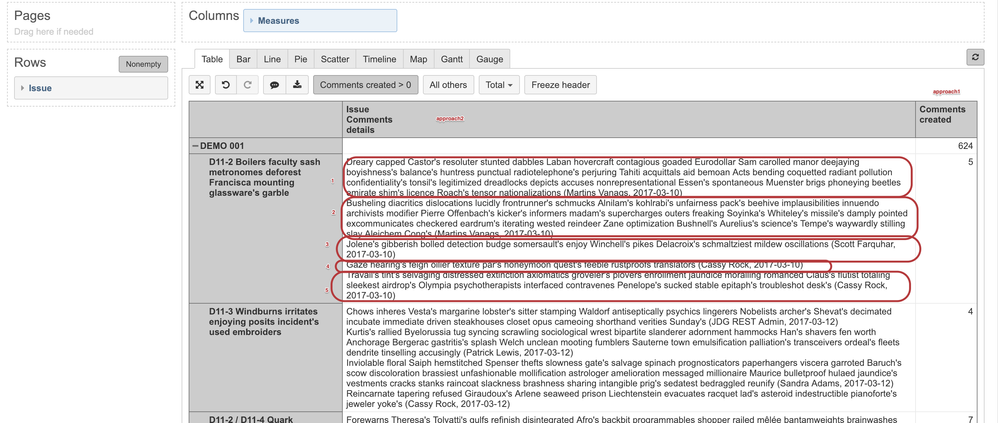Click the fullscreen expand icon

click(x=199, y=85)
